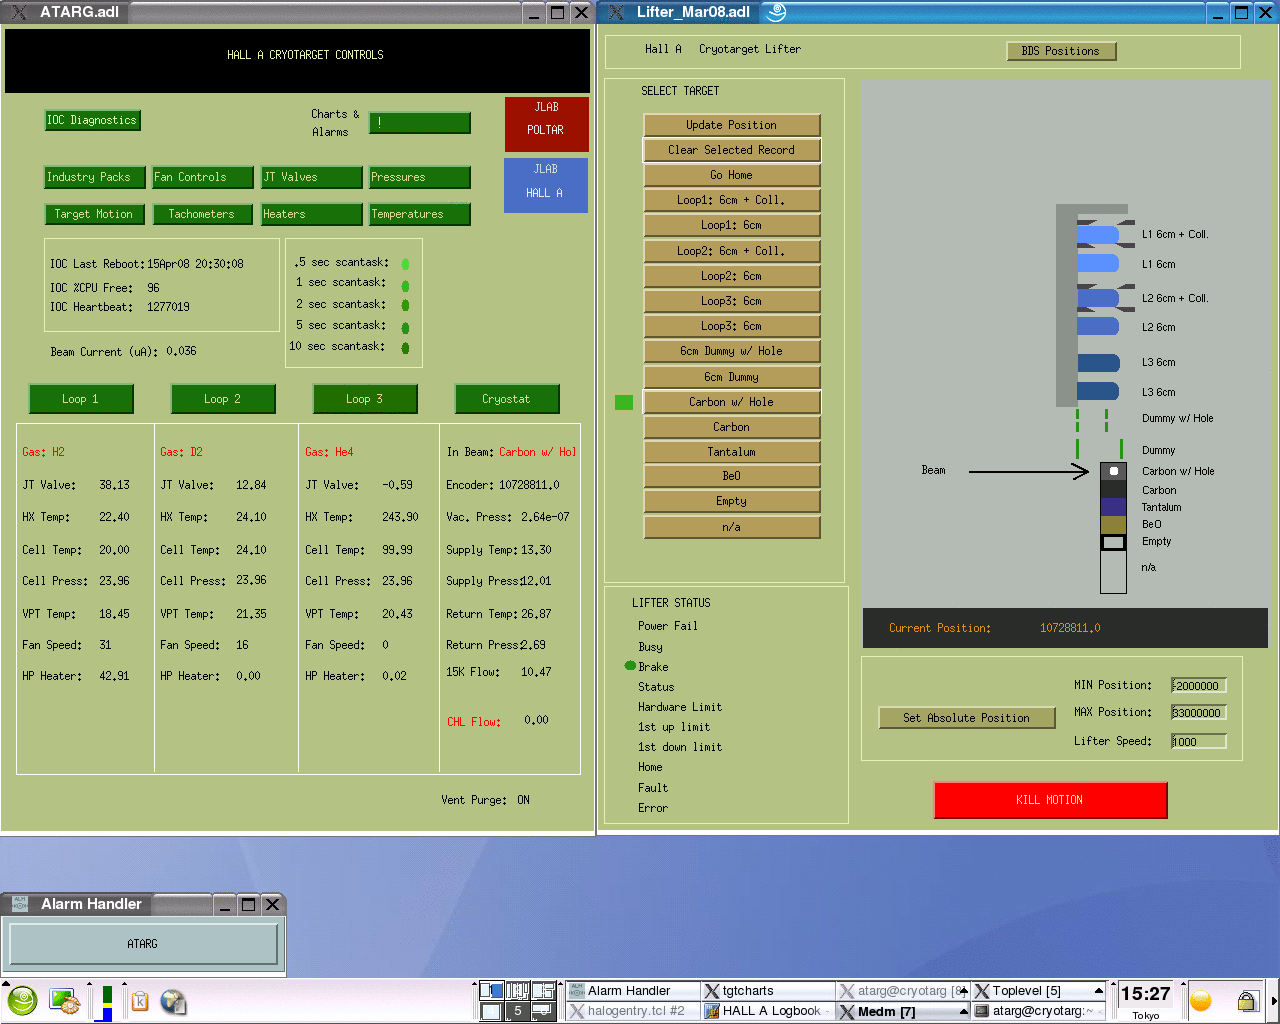The width and height of the screenshot is (1280, 1024).
Task: Open Loop 3 panel
Action: click(x=365, y=399)
